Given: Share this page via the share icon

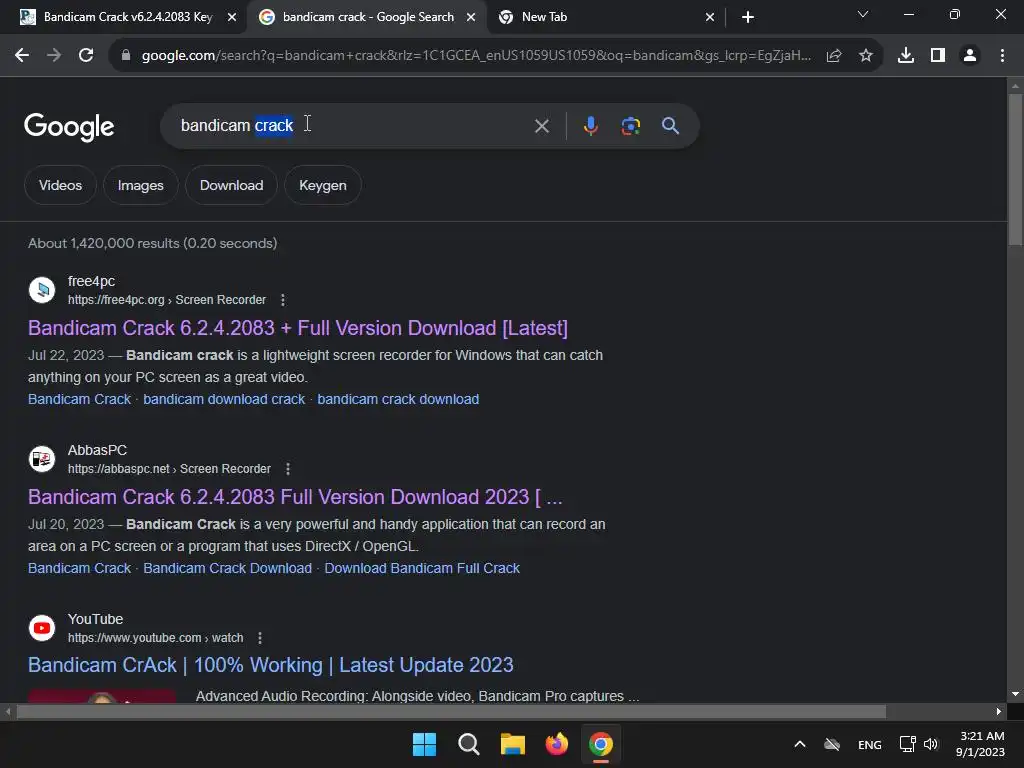Looking at the screenshot, I should [834, 56].
